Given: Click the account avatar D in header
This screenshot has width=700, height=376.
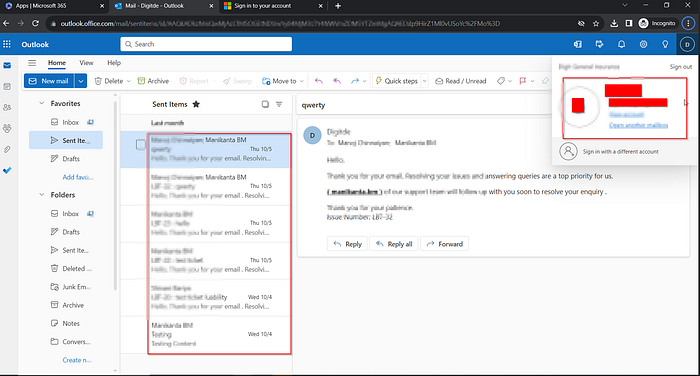Looking at the screenshot, I should [687, 44].
